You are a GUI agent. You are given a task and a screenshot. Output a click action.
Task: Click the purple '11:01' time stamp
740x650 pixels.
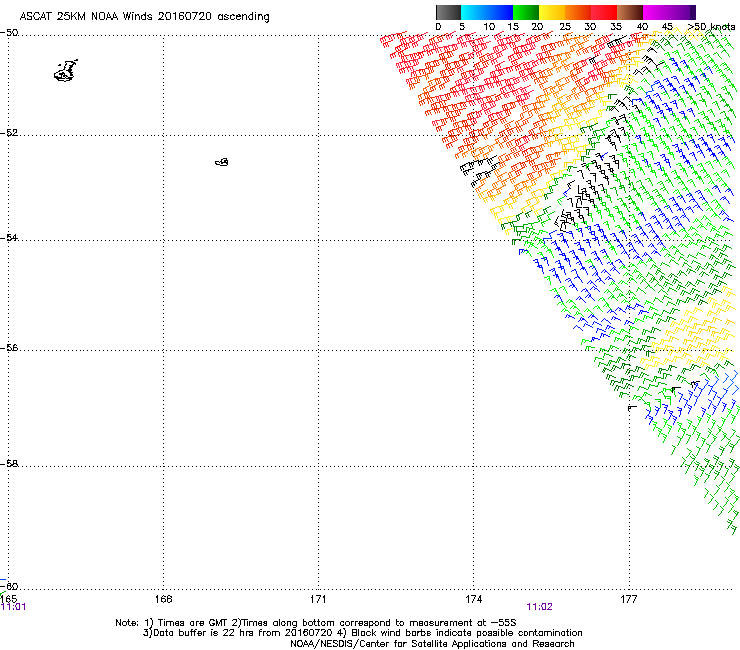pos(13,607)
